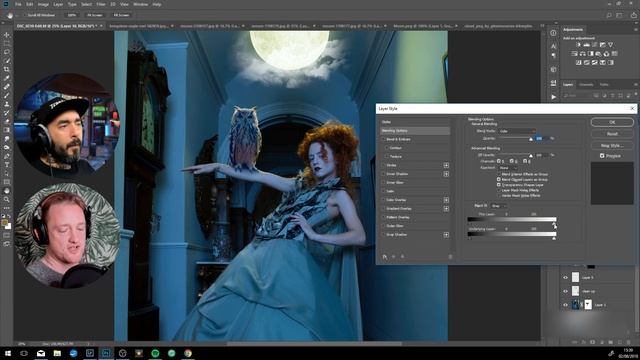Open the Blend If dropdown
Image resolution: width=640 pixels, height=360 pixels.
498,206
